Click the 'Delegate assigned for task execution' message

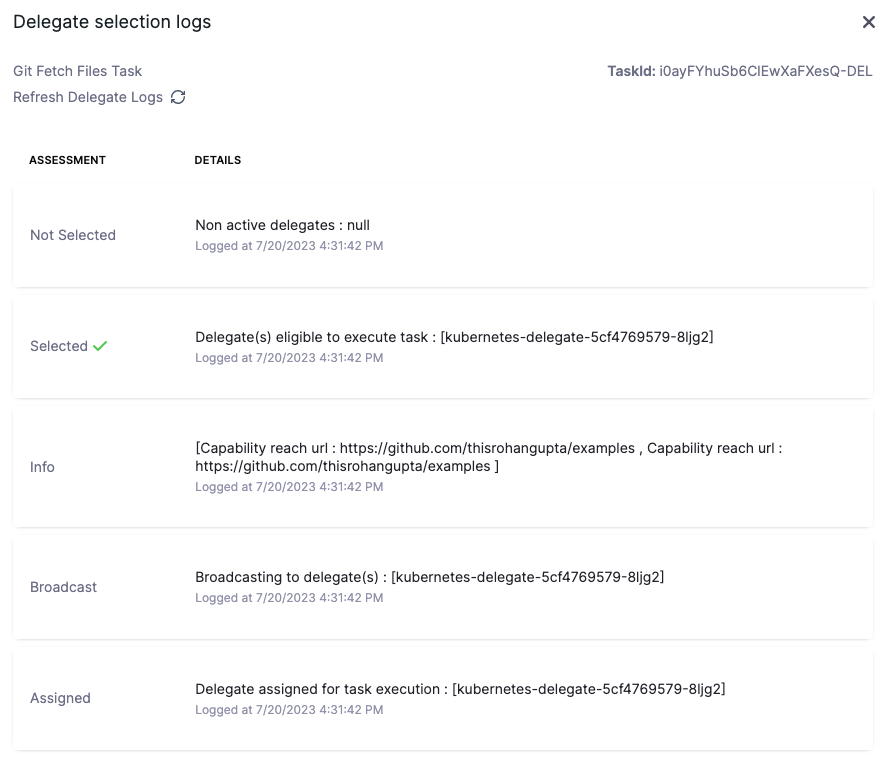point(460,689)
